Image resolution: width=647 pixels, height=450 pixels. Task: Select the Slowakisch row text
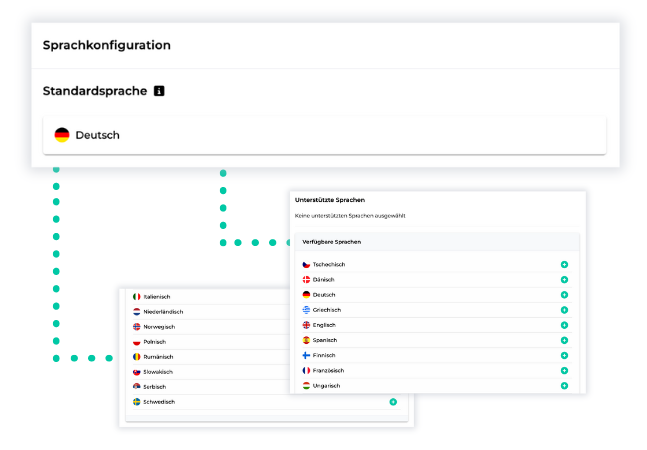[x=158, y=372]
